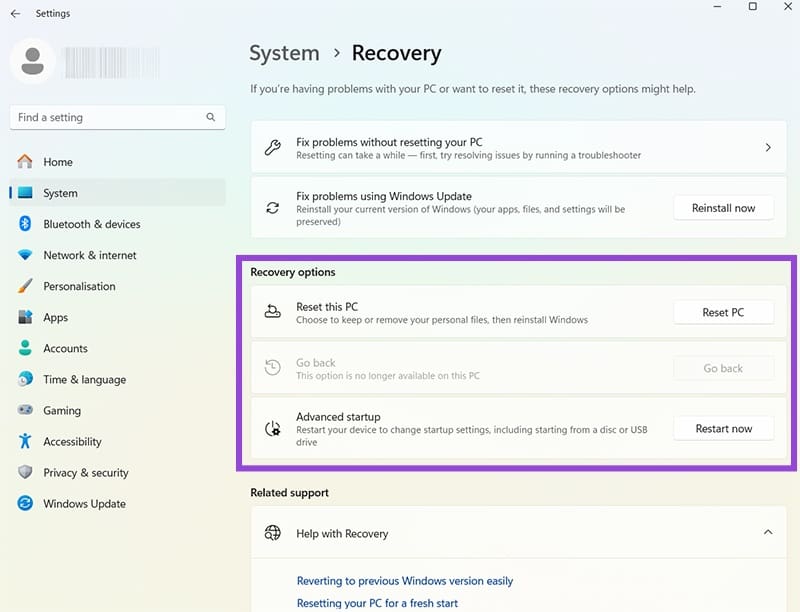This screenshot has width=800, height=612.
Task: Click the back arrow in Settings title bar
Action: (x=15, y=14)
